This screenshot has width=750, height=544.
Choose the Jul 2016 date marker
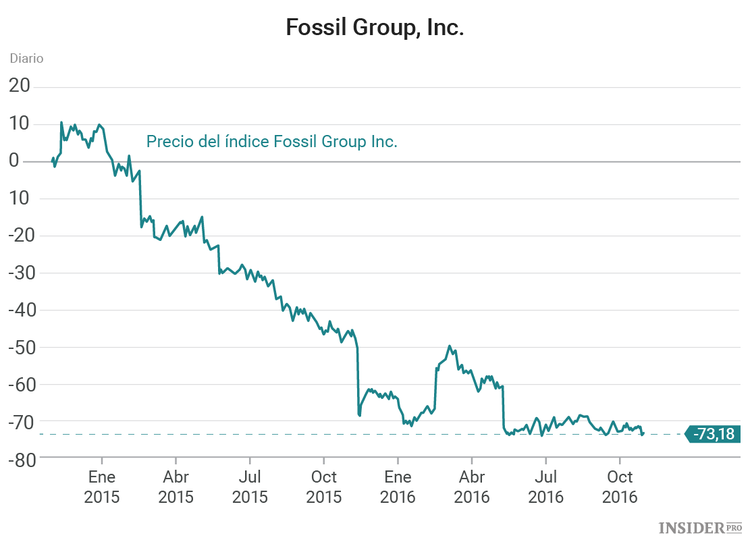[x=546, y=486]
